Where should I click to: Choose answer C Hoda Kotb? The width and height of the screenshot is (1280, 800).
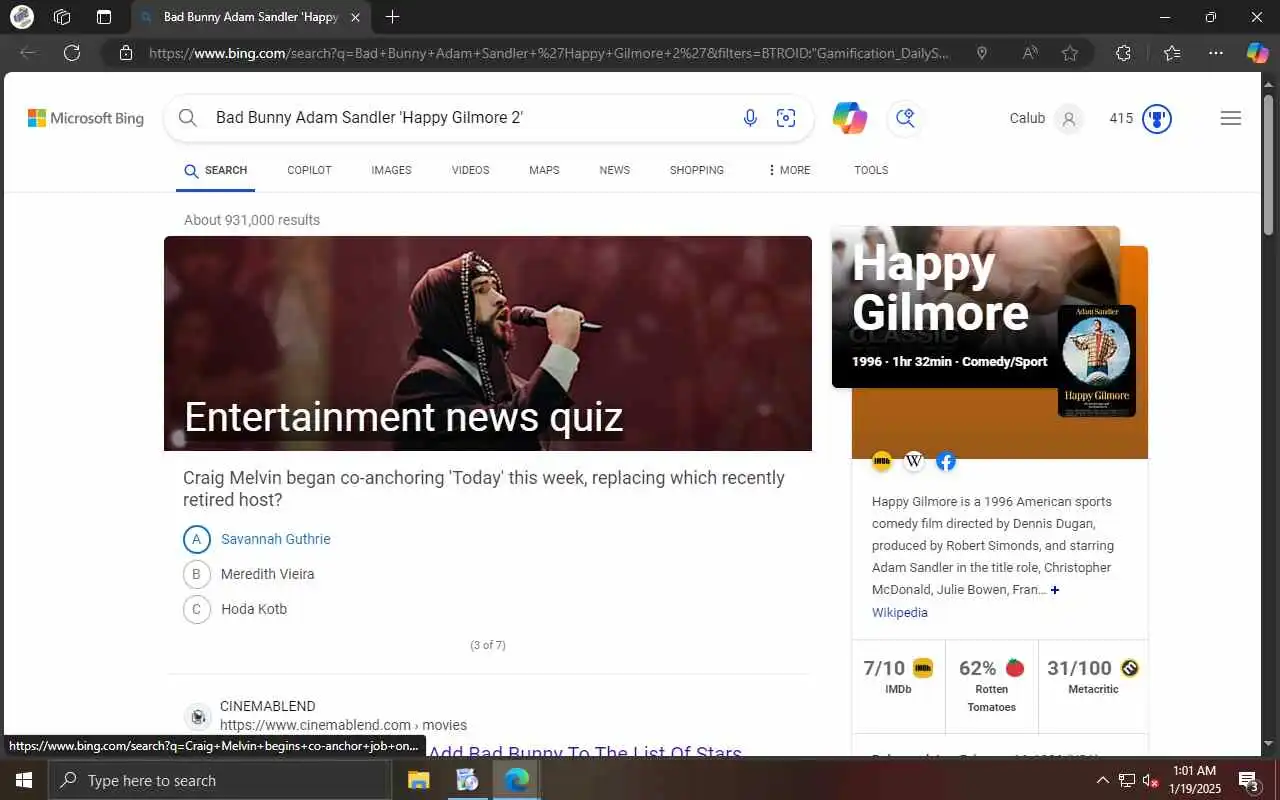pyautogui.click(x=235, y=609)
